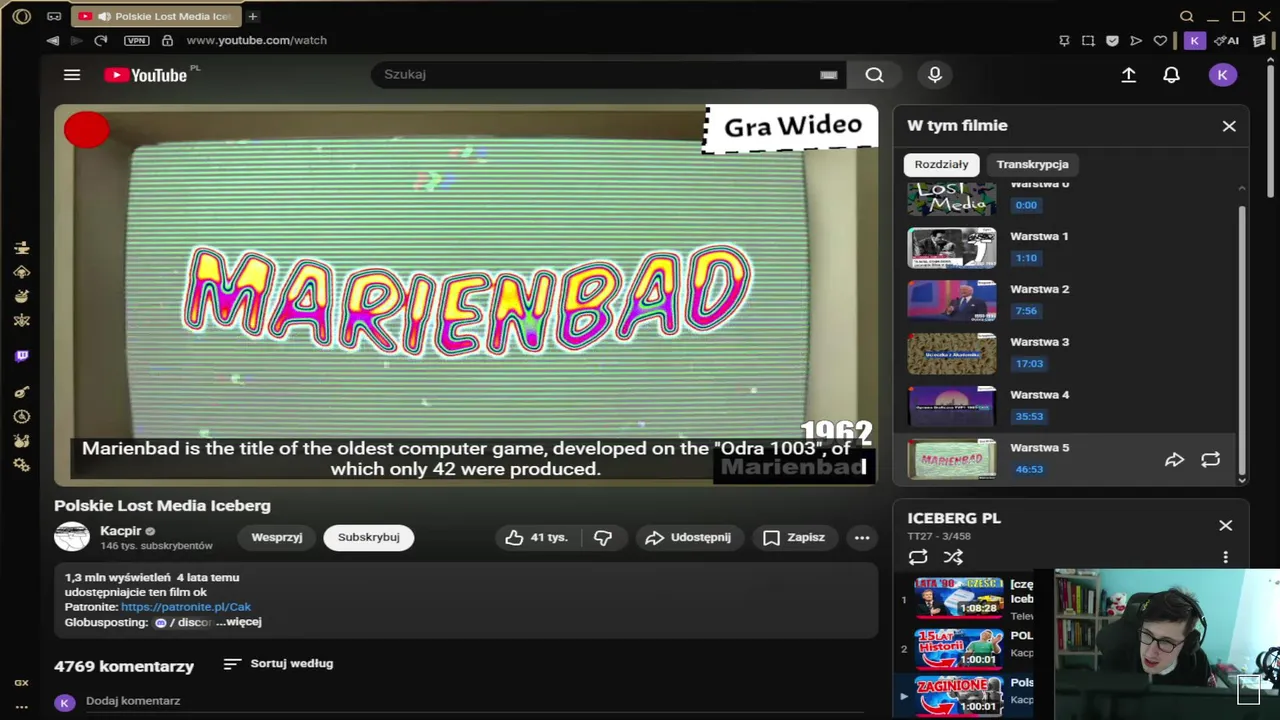Open the on-screen keyboard in search box
The image size is (1280, 720).
point(828,74)
